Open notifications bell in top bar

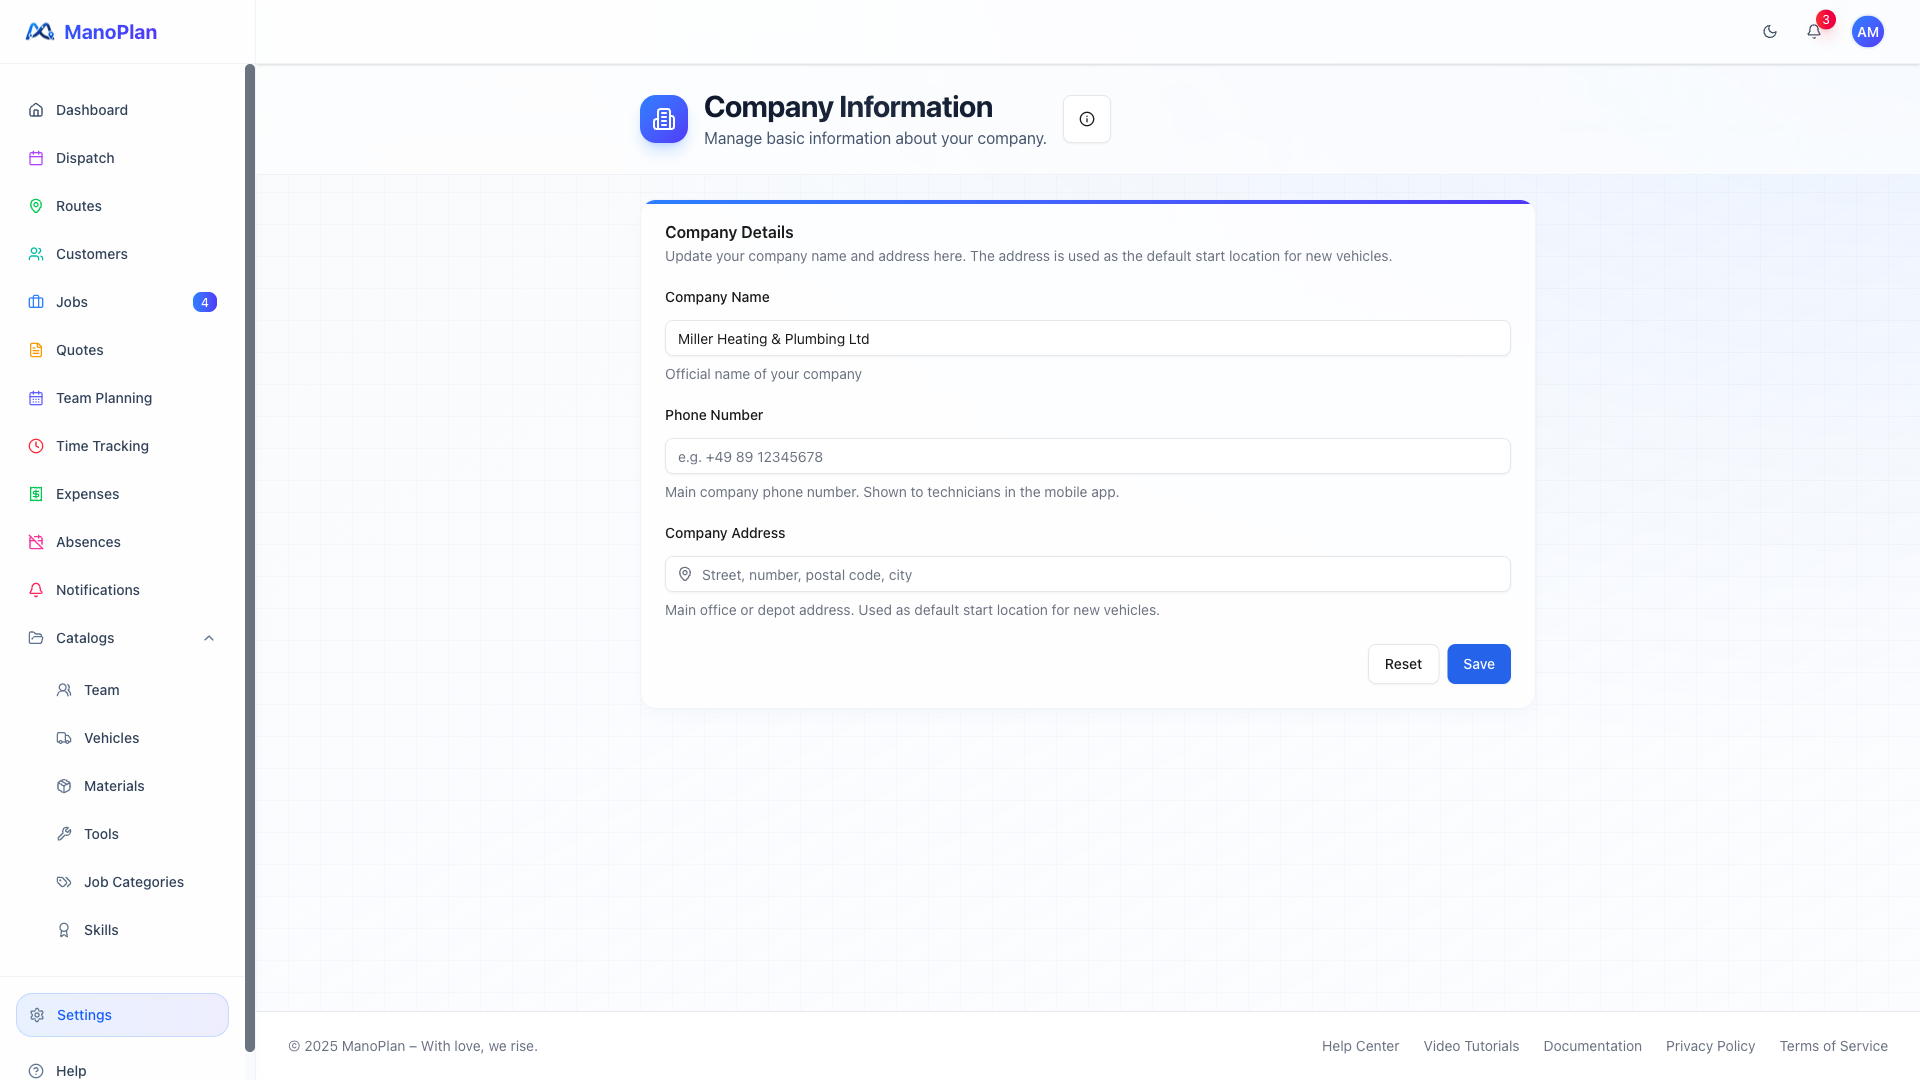pyautogui.click(x=1814, y=32)
